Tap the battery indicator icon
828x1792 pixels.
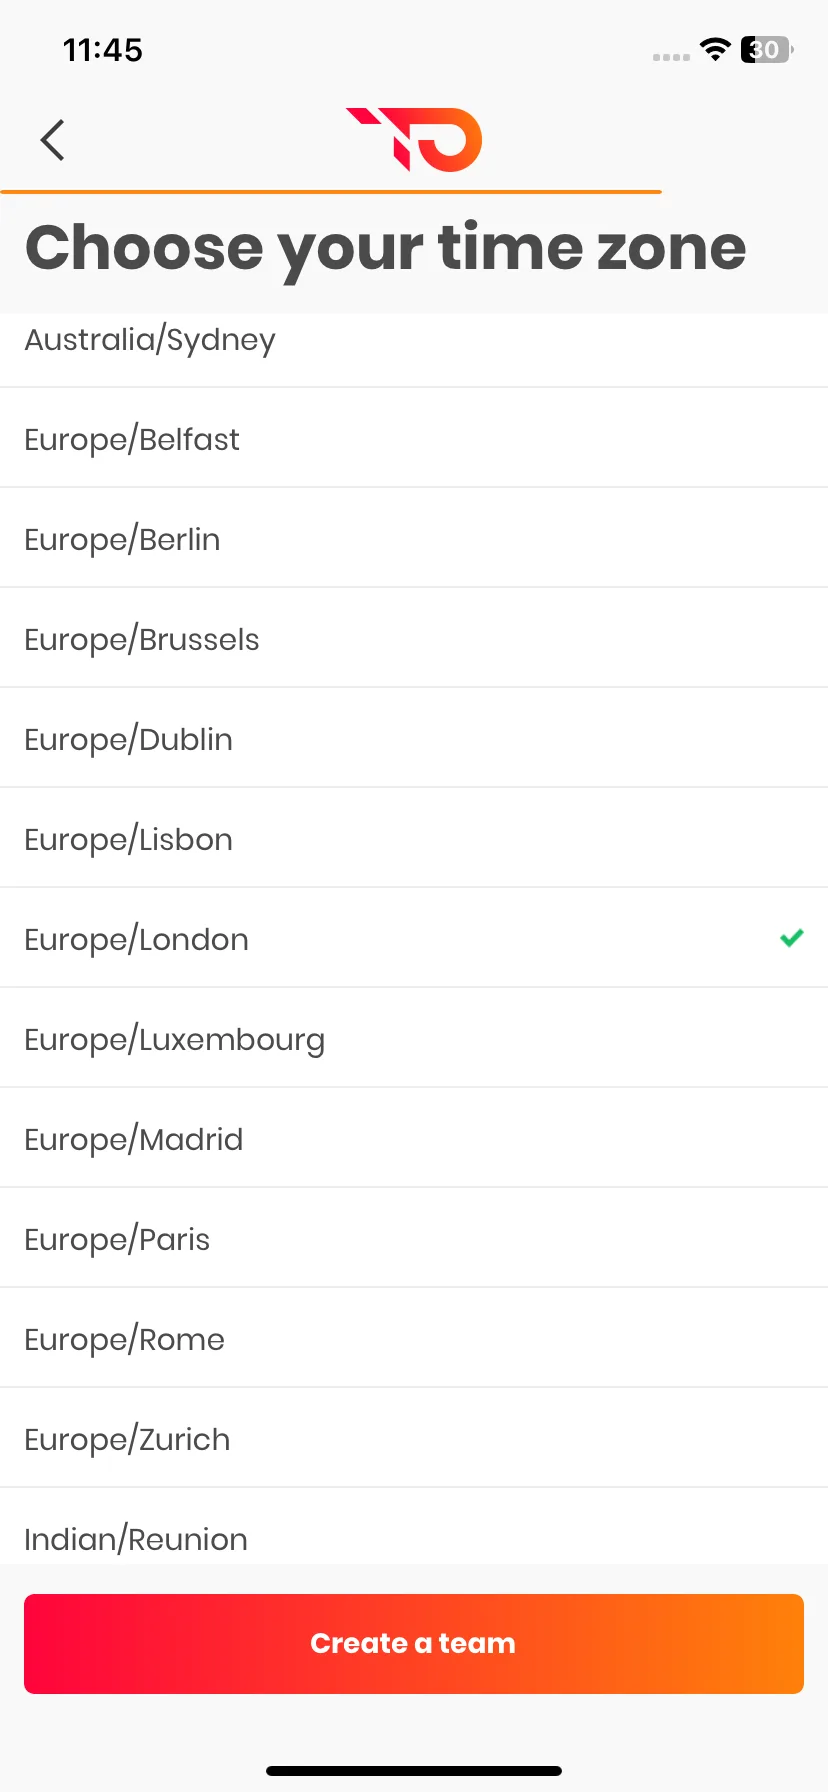(767, 49)
